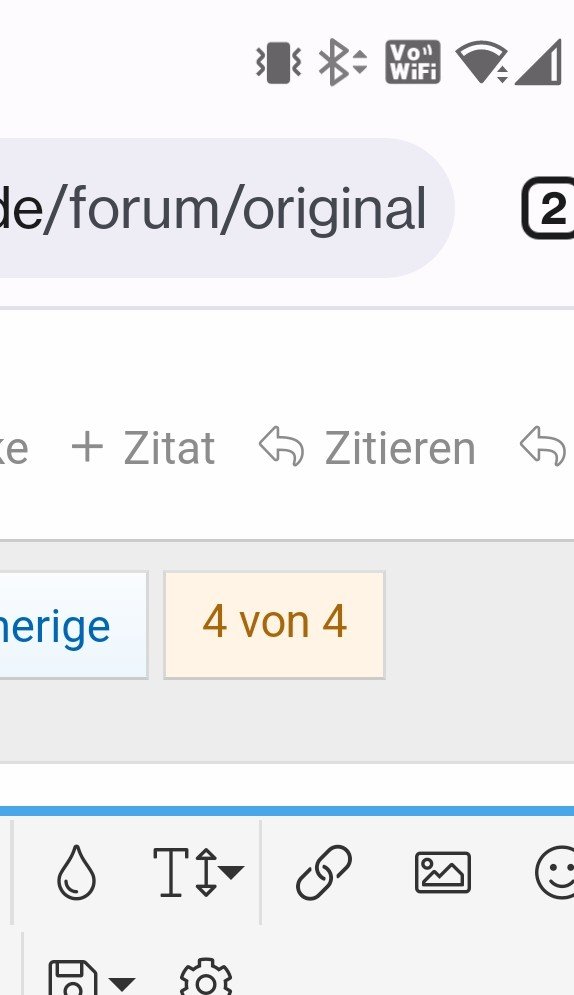Viewport: 574px width, 995px height.
Task: Tap the VoWiFi indicator icon
Action: (413, 62)
